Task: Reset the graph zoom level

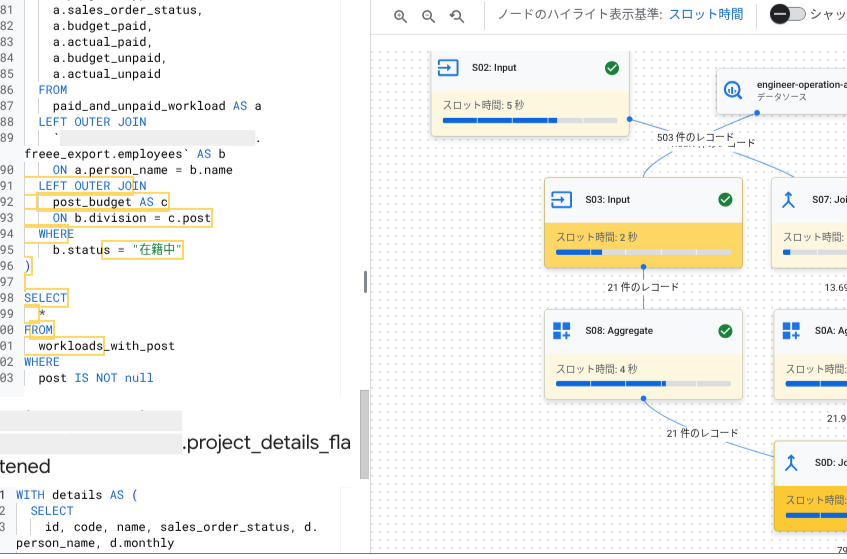Action: pos(457,16)
